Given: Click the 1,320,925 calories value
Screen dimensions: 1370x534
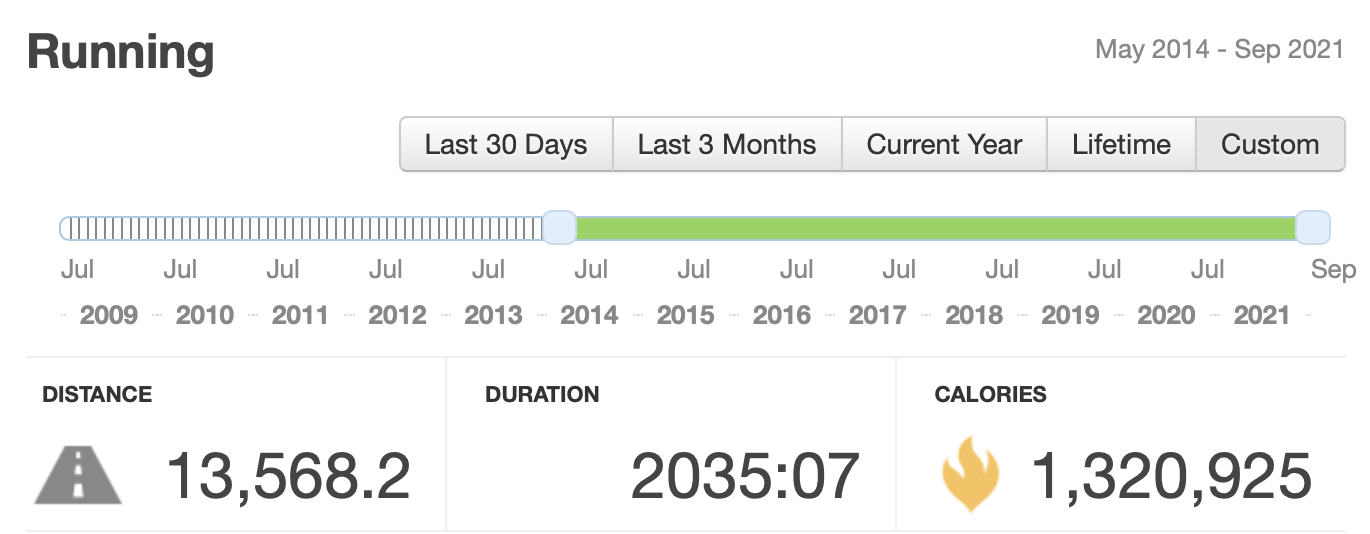Looking at the screenshot, I should [x=1171, y=476].
